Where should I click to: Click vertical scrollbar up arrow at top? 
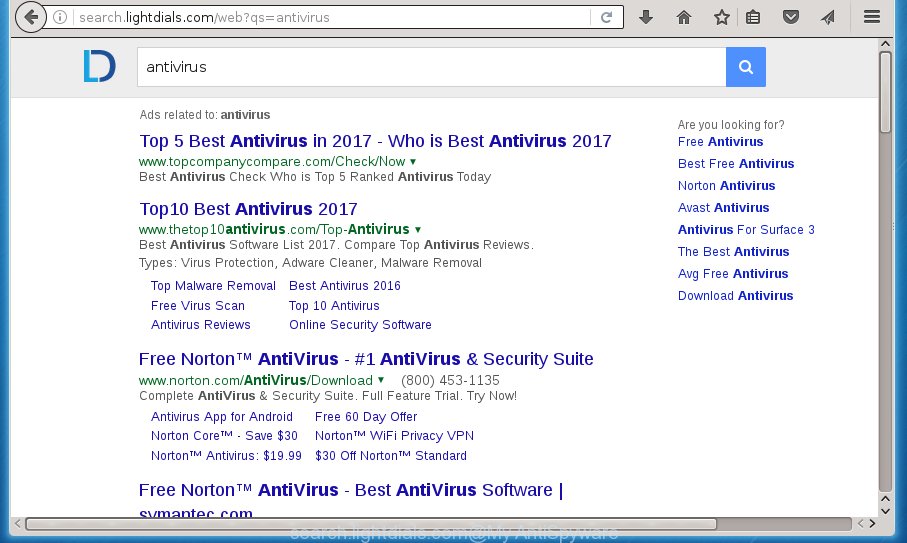(x=885, y=44)
